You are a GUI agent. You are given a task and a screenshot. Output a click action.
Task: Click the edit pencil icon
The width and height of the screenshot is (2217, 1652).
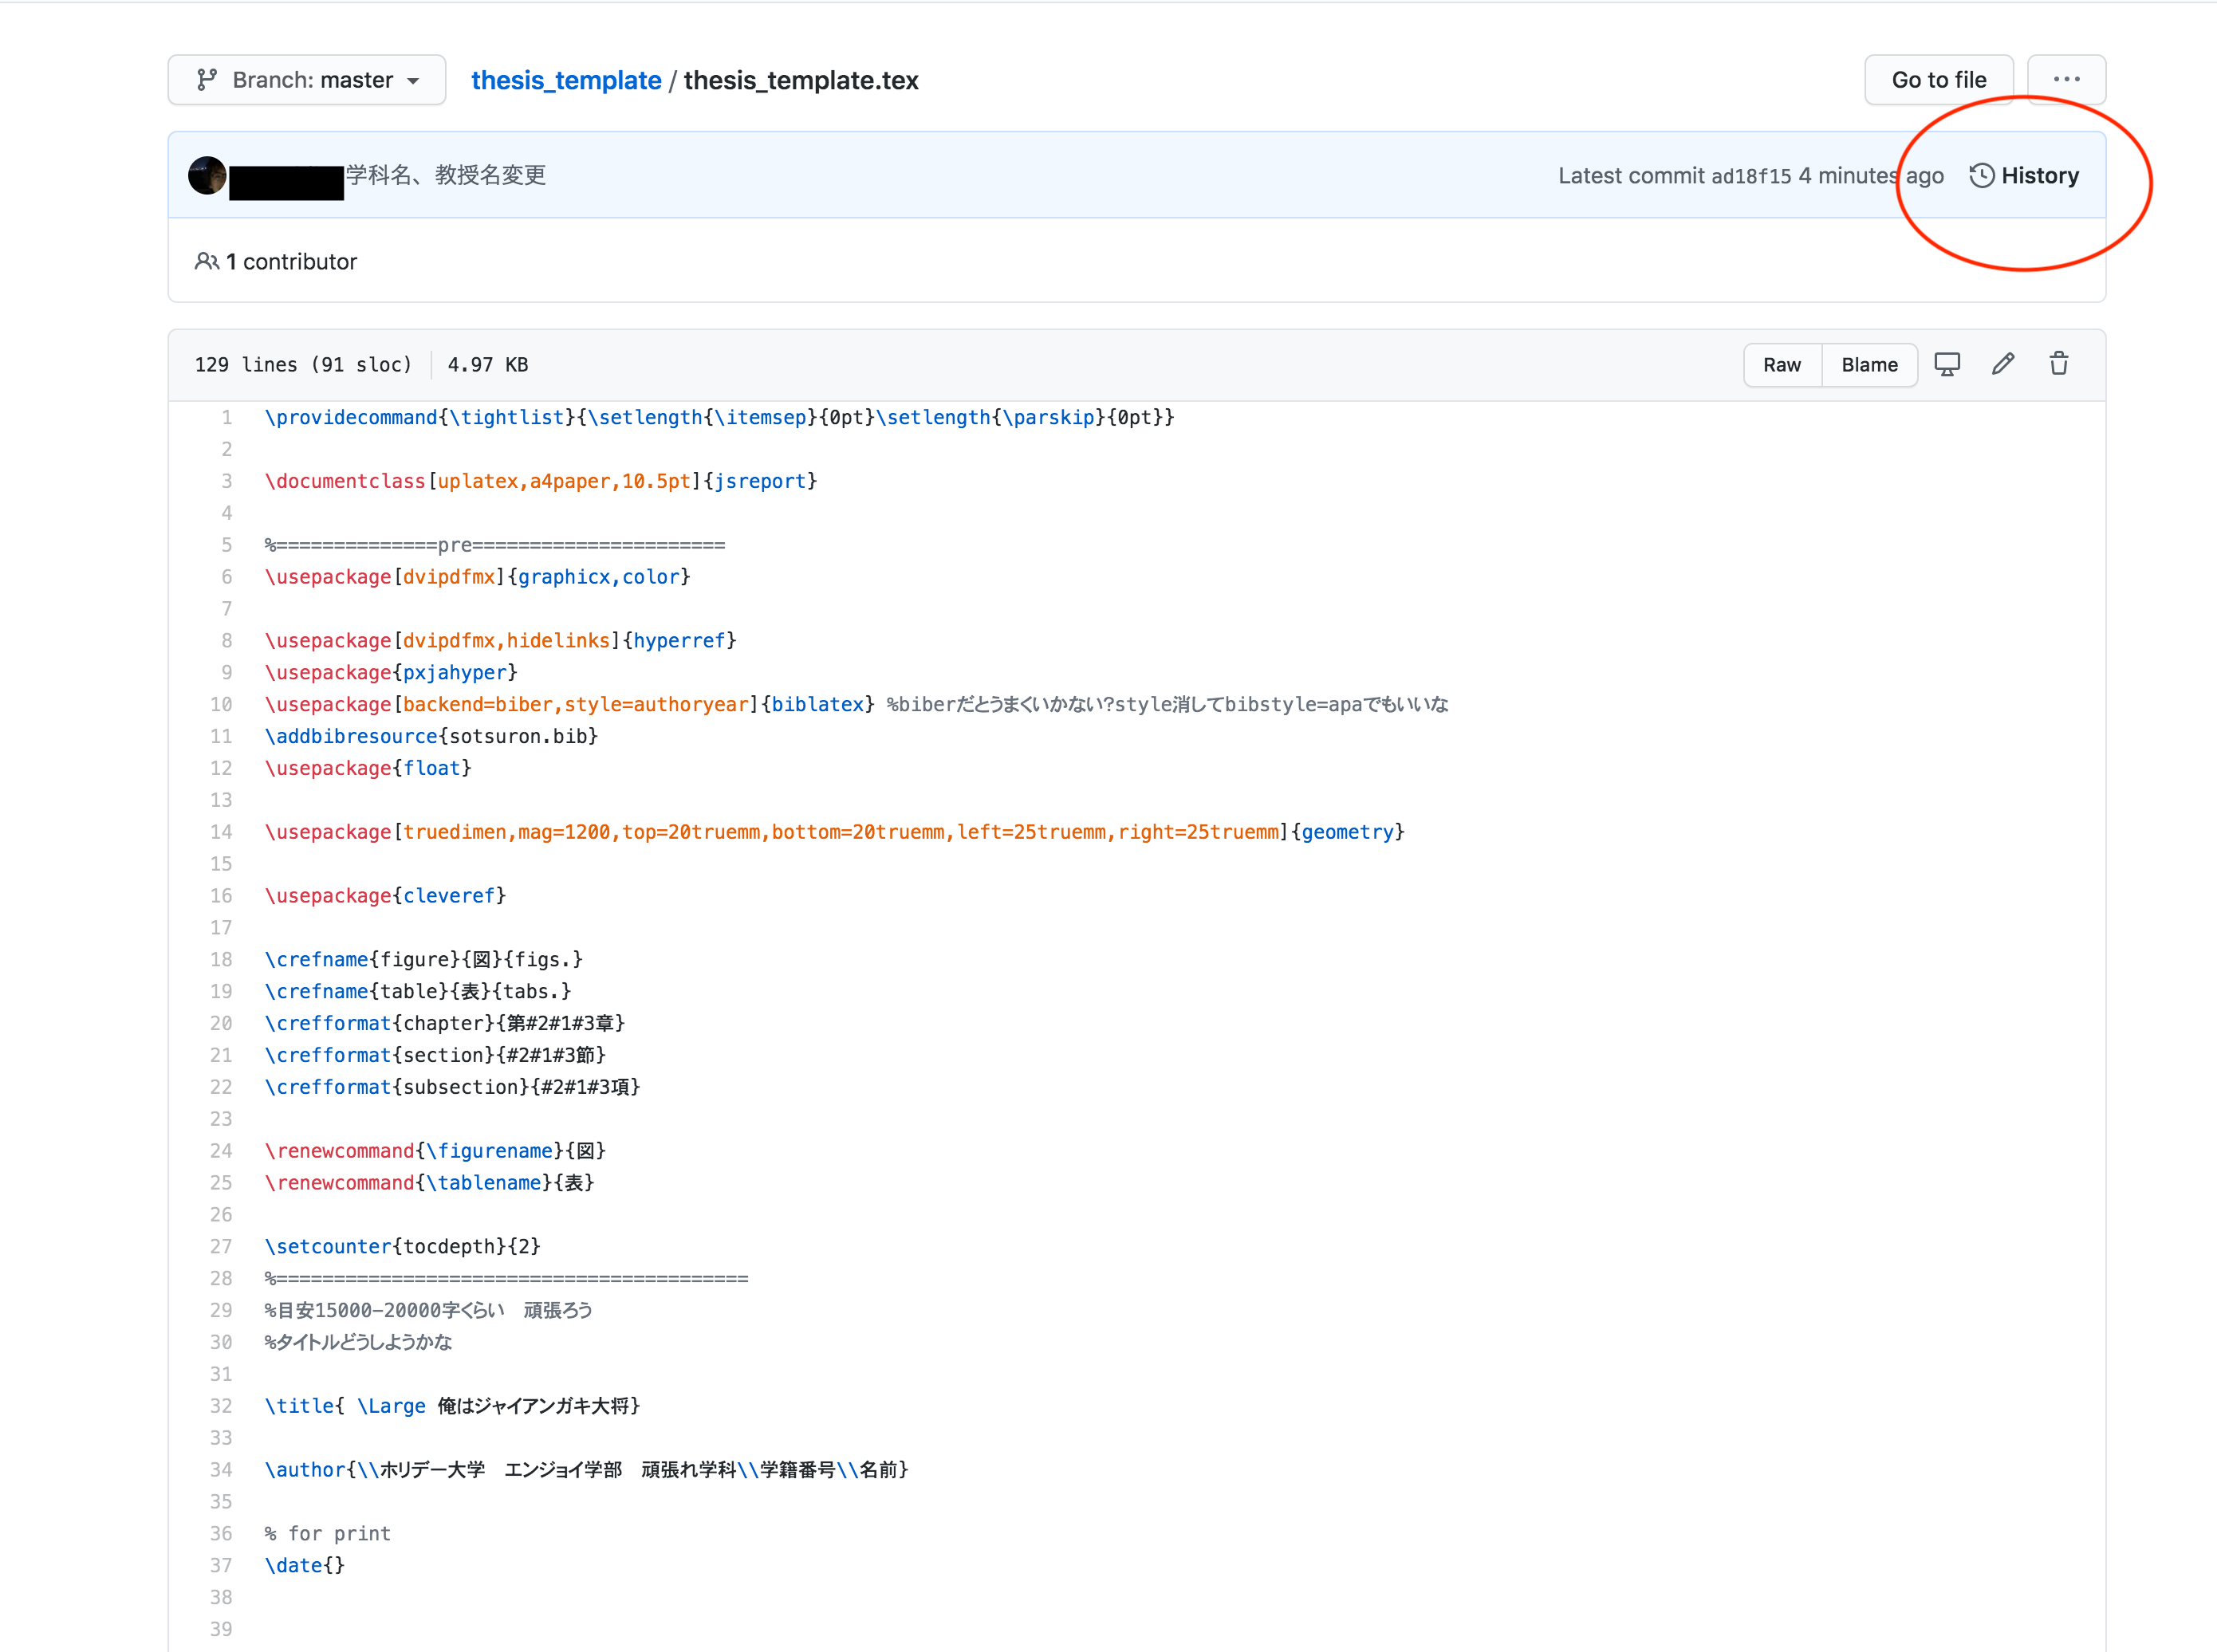(2003, 364)
